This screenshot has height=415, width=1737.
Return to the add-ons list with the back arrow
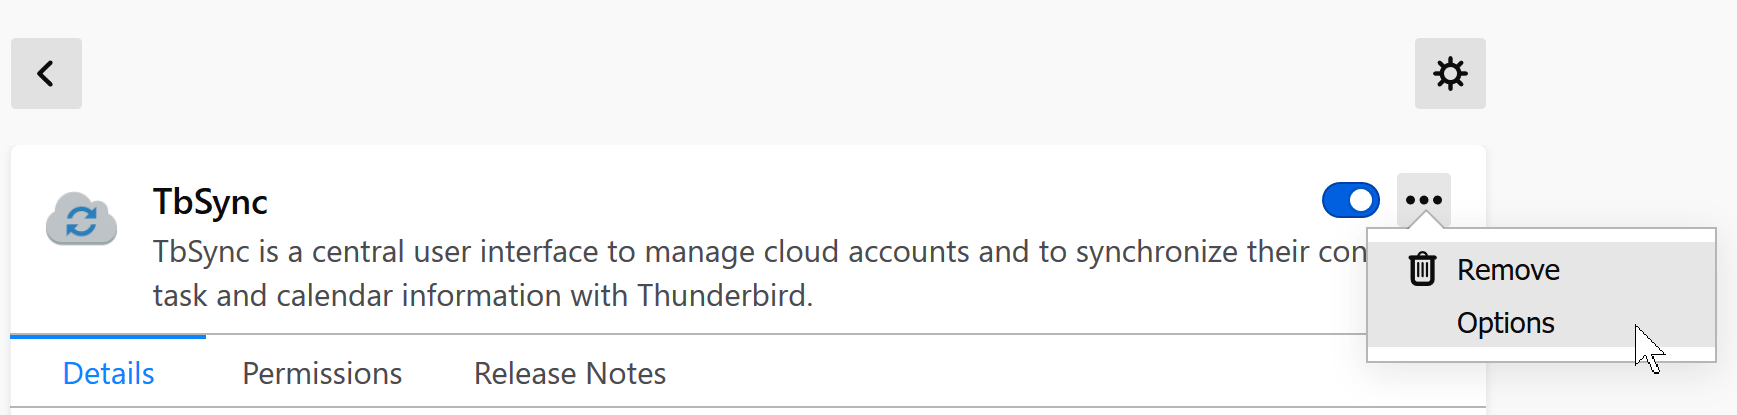click(46, 73)
